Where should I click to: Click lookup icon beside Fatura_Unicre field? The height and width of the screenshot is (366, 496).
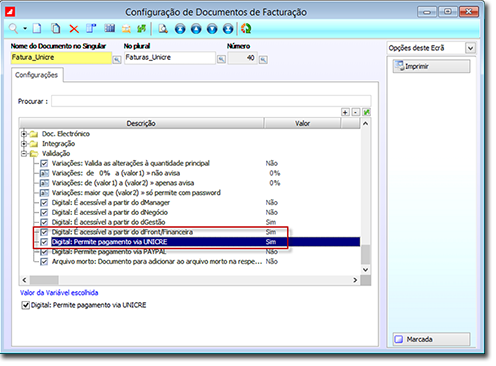point(117,60)
